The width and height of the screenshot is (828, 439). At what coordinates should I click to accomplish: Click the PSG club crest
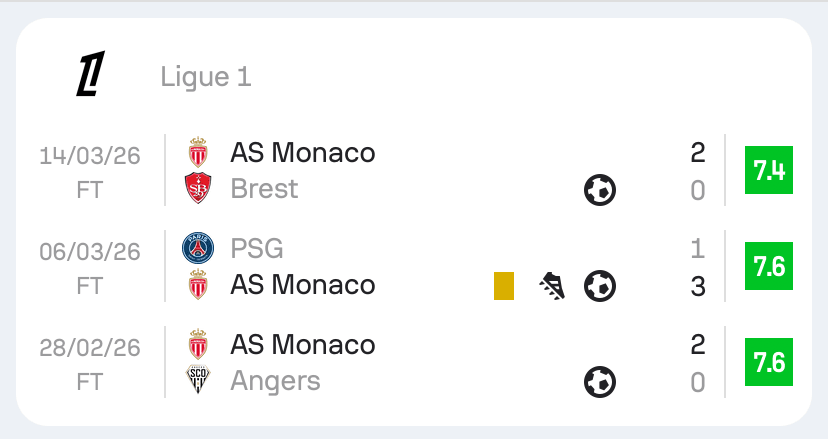point(199,248)
